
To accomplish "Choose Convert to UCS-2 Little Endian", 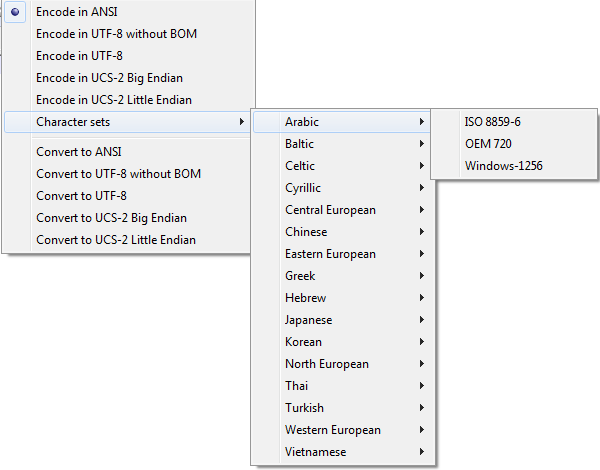I will 115,240.
